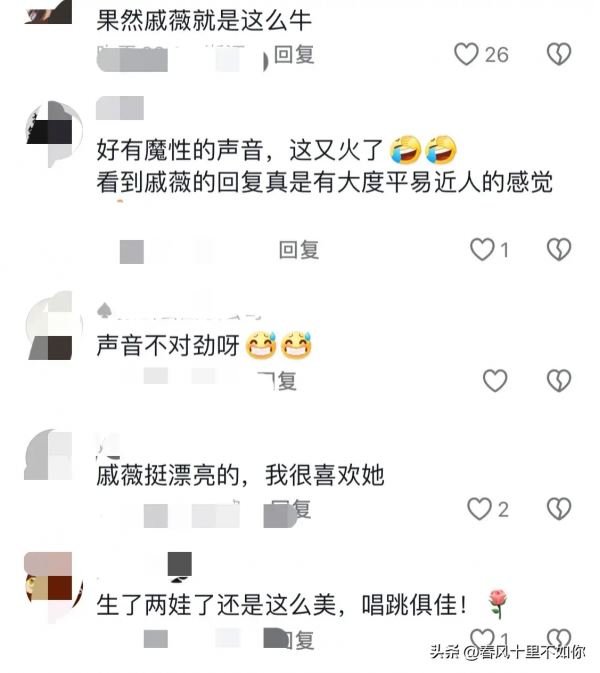Screen dimensions: 600x673
Task: Dislike the '生了两娃了还是这么美' comment
Action: coord(559,639)
